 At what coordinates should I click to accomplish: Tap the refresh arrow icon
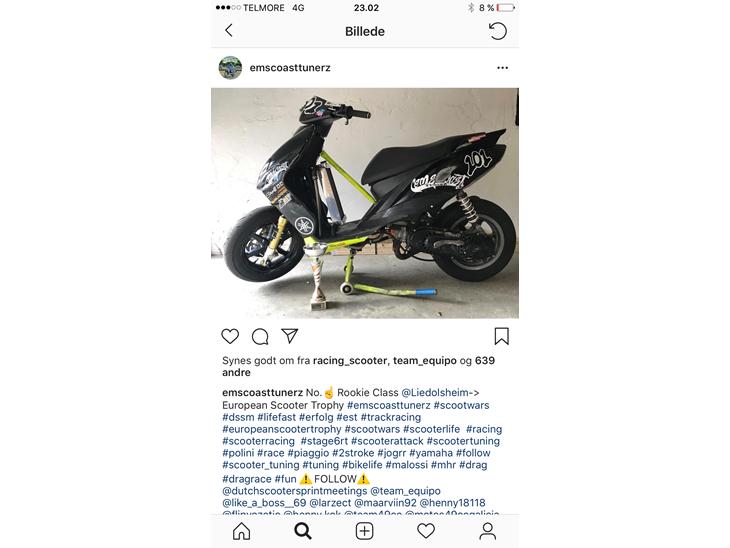(498, 31)
